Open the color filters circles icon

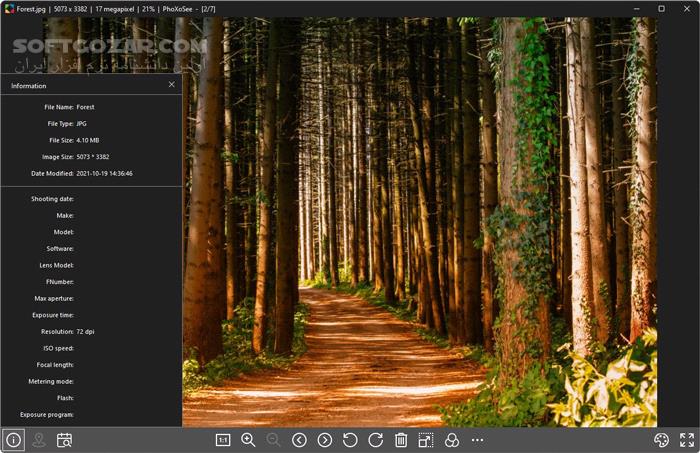(x=452, y=440)
